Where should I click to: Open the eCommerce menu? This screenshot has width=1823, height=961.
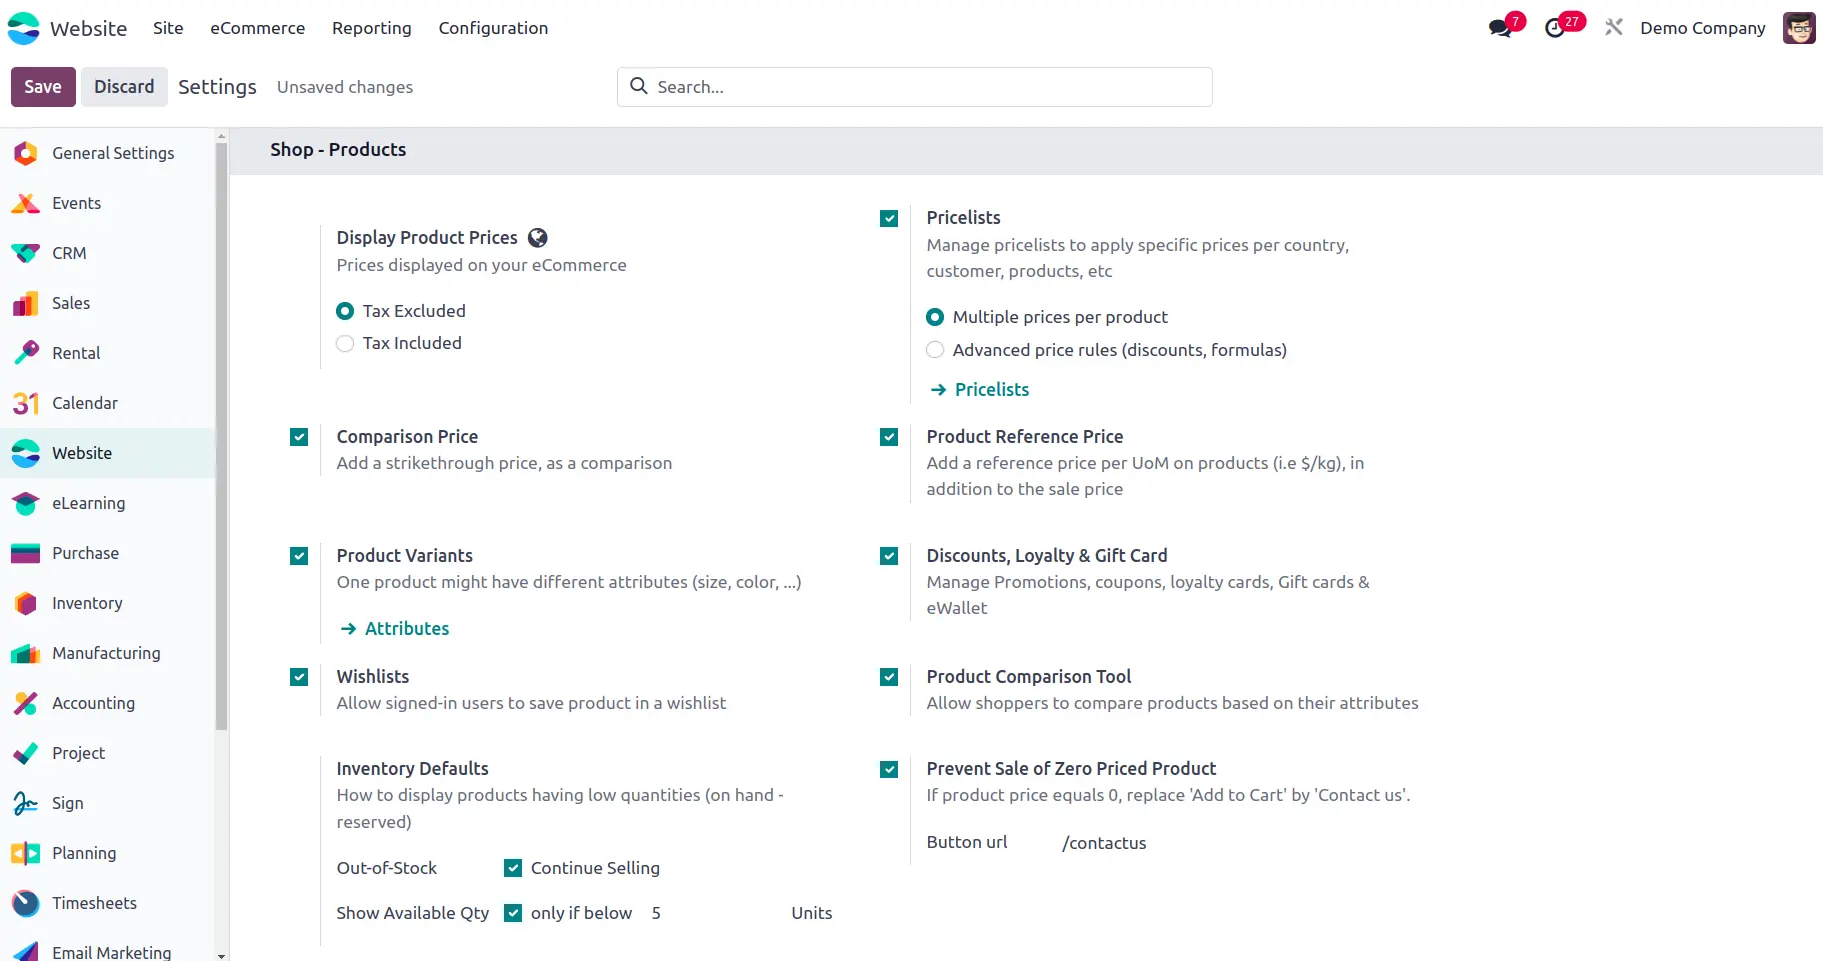coord(257,28)
